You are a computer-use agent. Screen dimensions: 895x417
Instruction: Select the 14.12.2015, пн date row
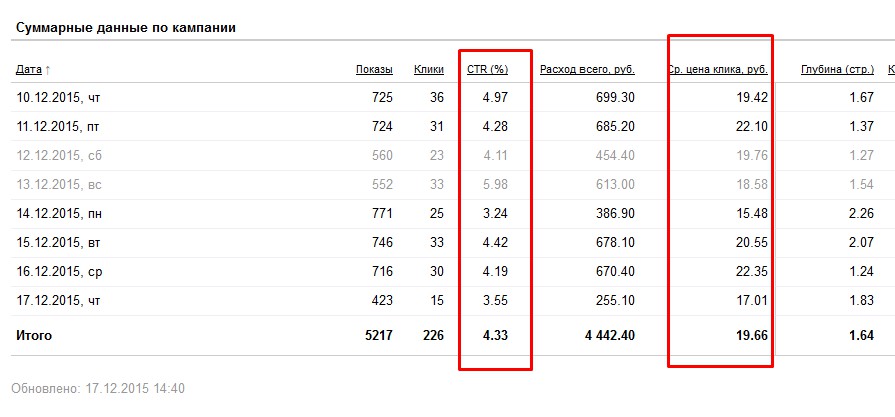coord(58,213)
